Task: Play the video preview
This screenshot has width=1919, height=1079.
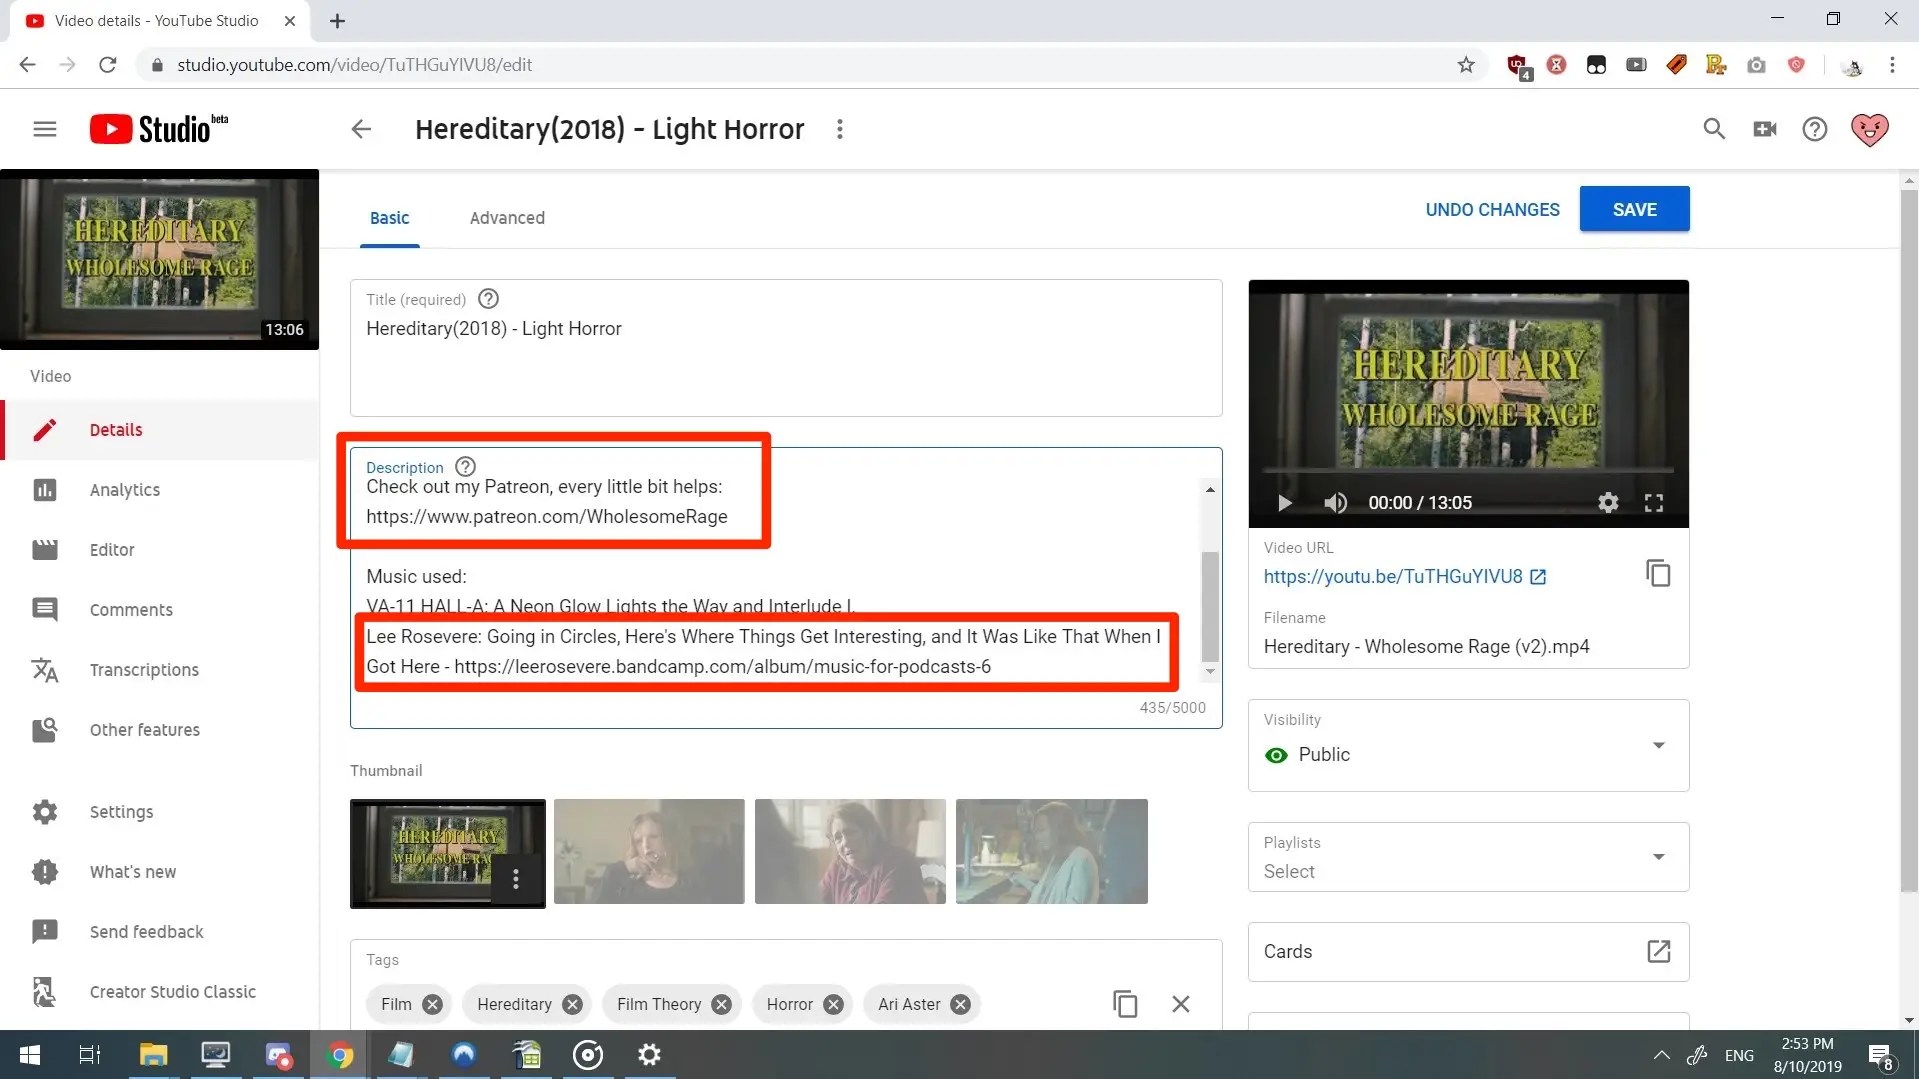Action: tap(1285, 503)
